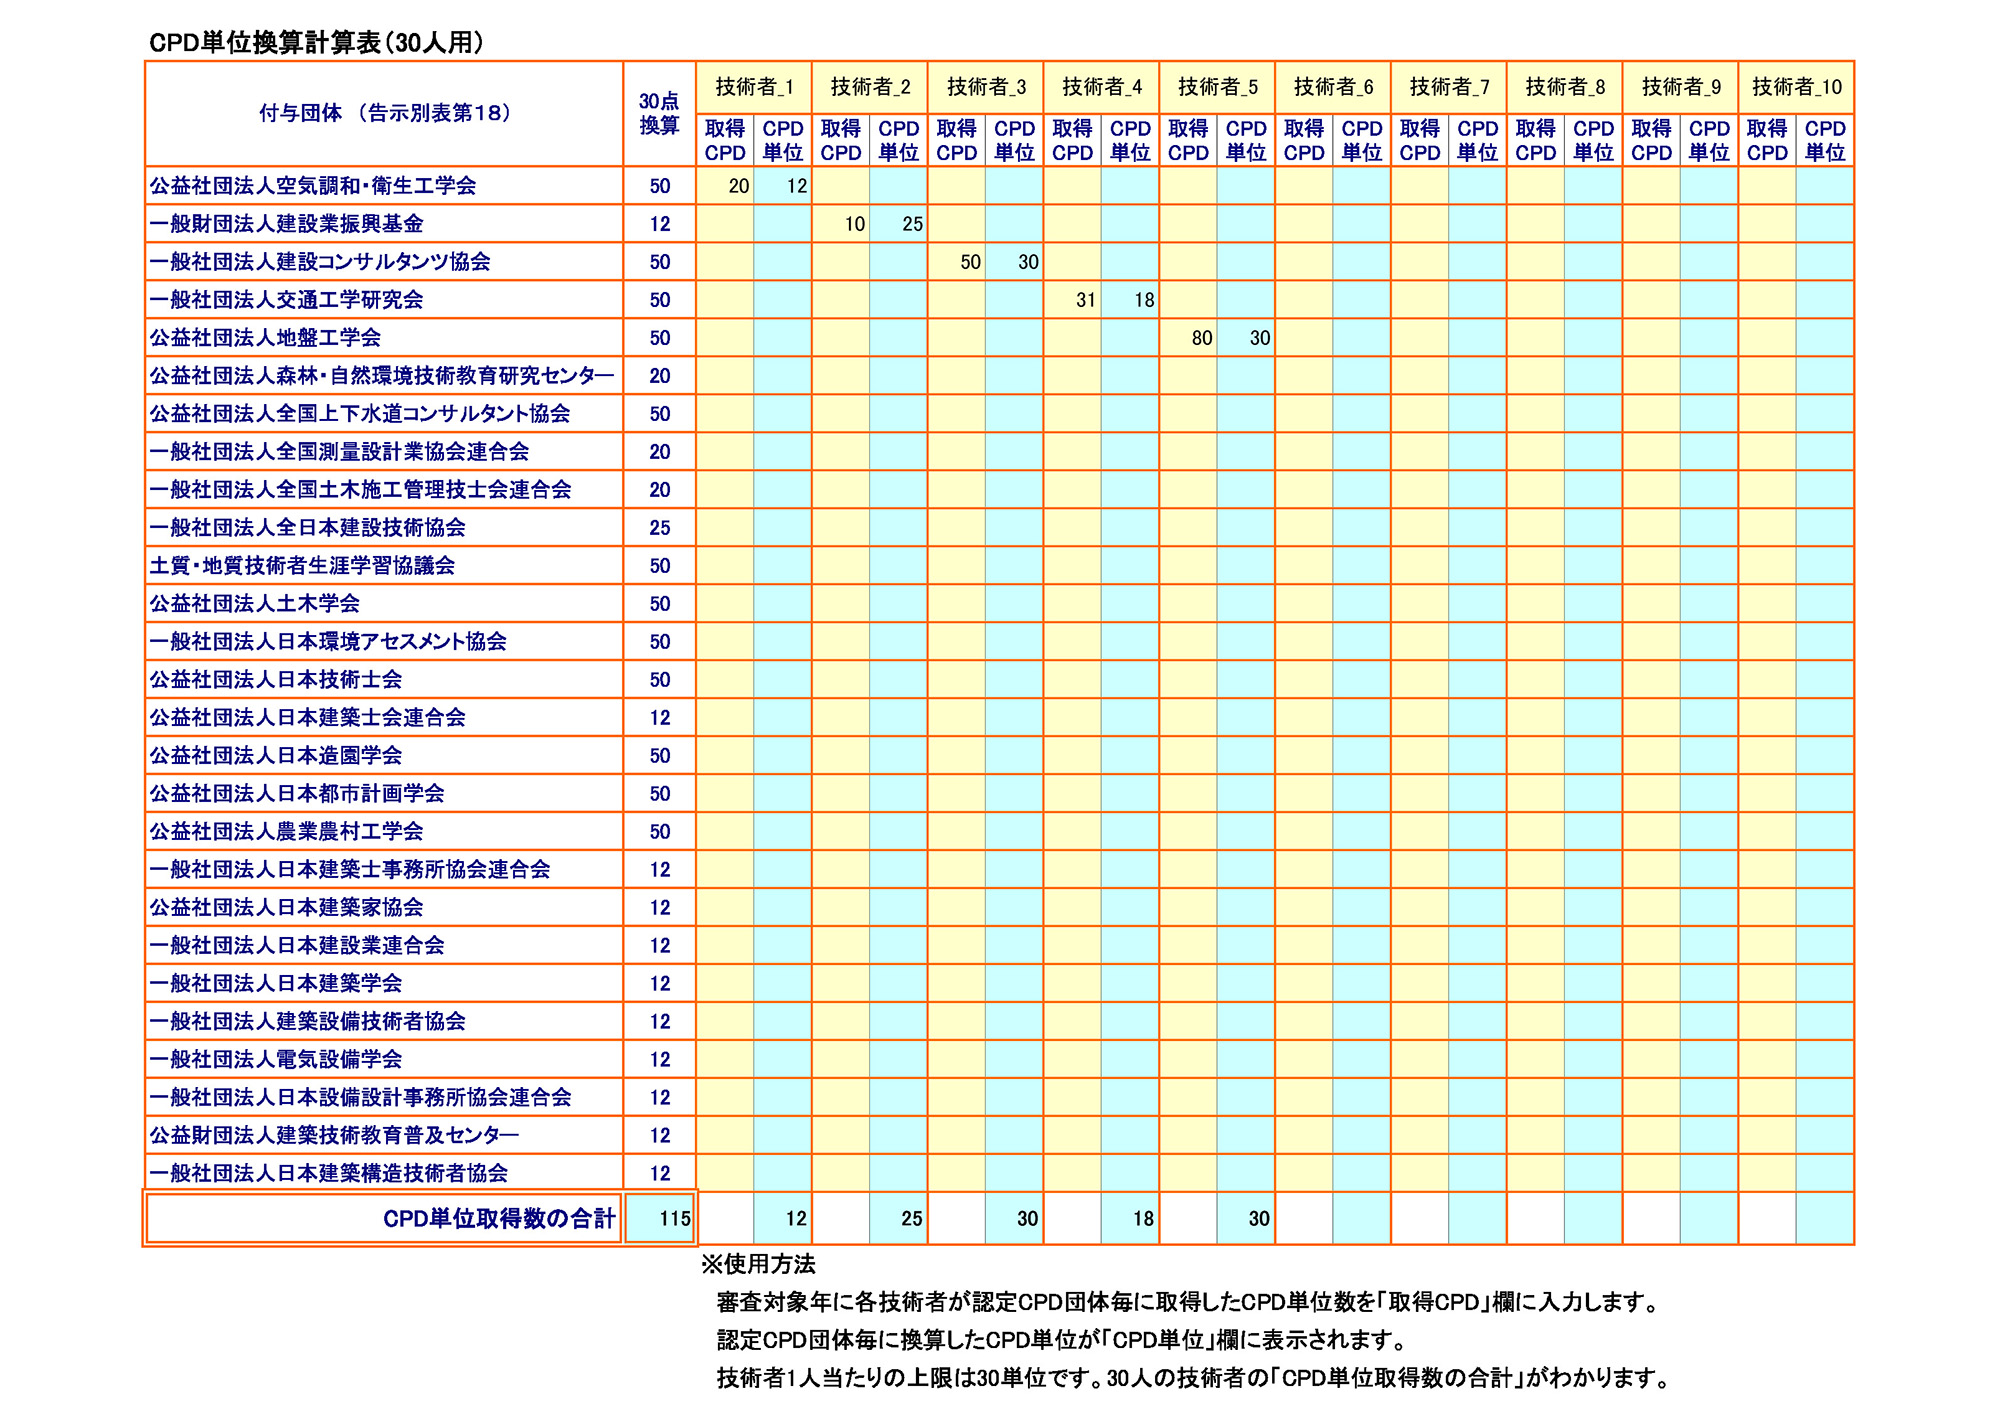Click the '※使用方法' note heading

coord(758,1265)
